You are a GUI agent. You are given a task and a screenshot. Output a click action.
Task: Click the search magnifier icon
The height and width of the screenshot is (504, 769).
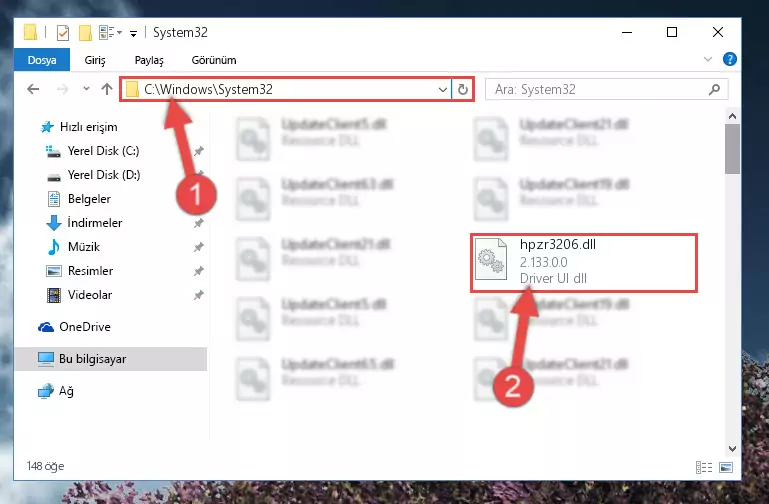[x=715, y=89]
